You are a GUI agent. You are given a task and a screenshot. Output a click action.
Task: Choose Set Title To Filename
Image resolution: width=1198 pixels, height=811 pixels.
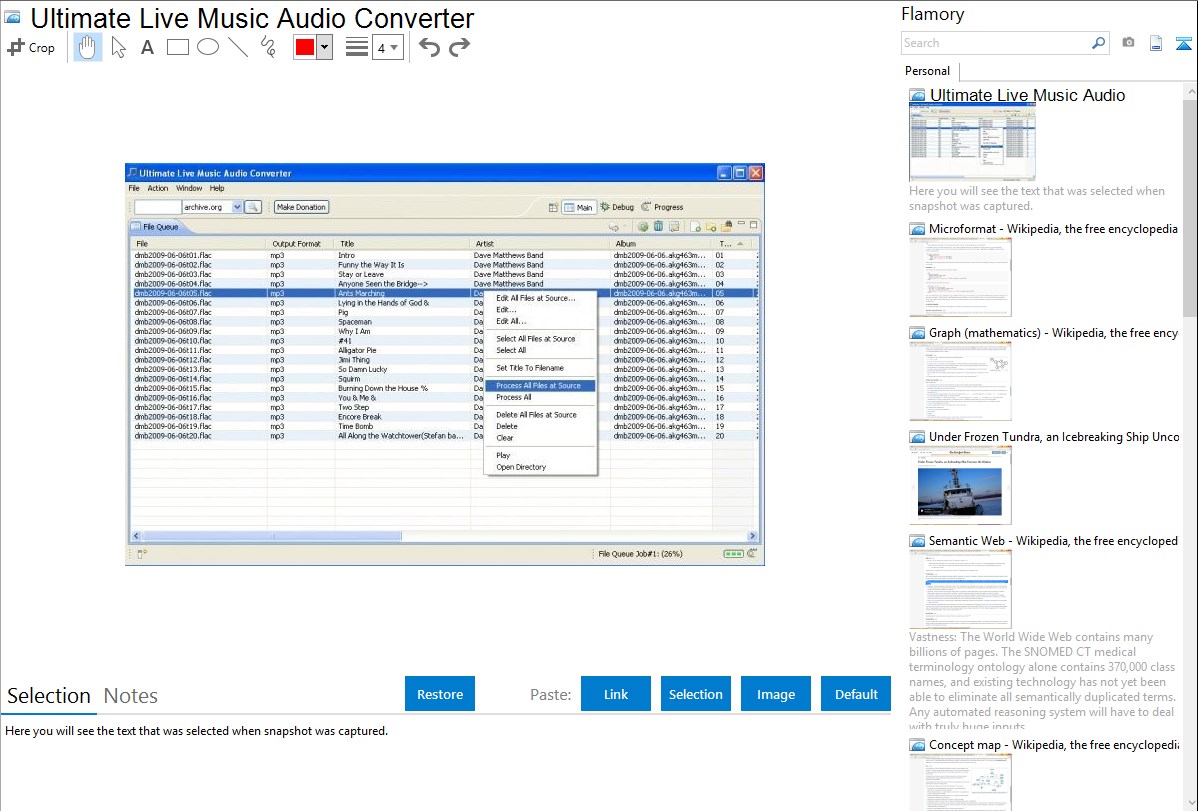529,368
